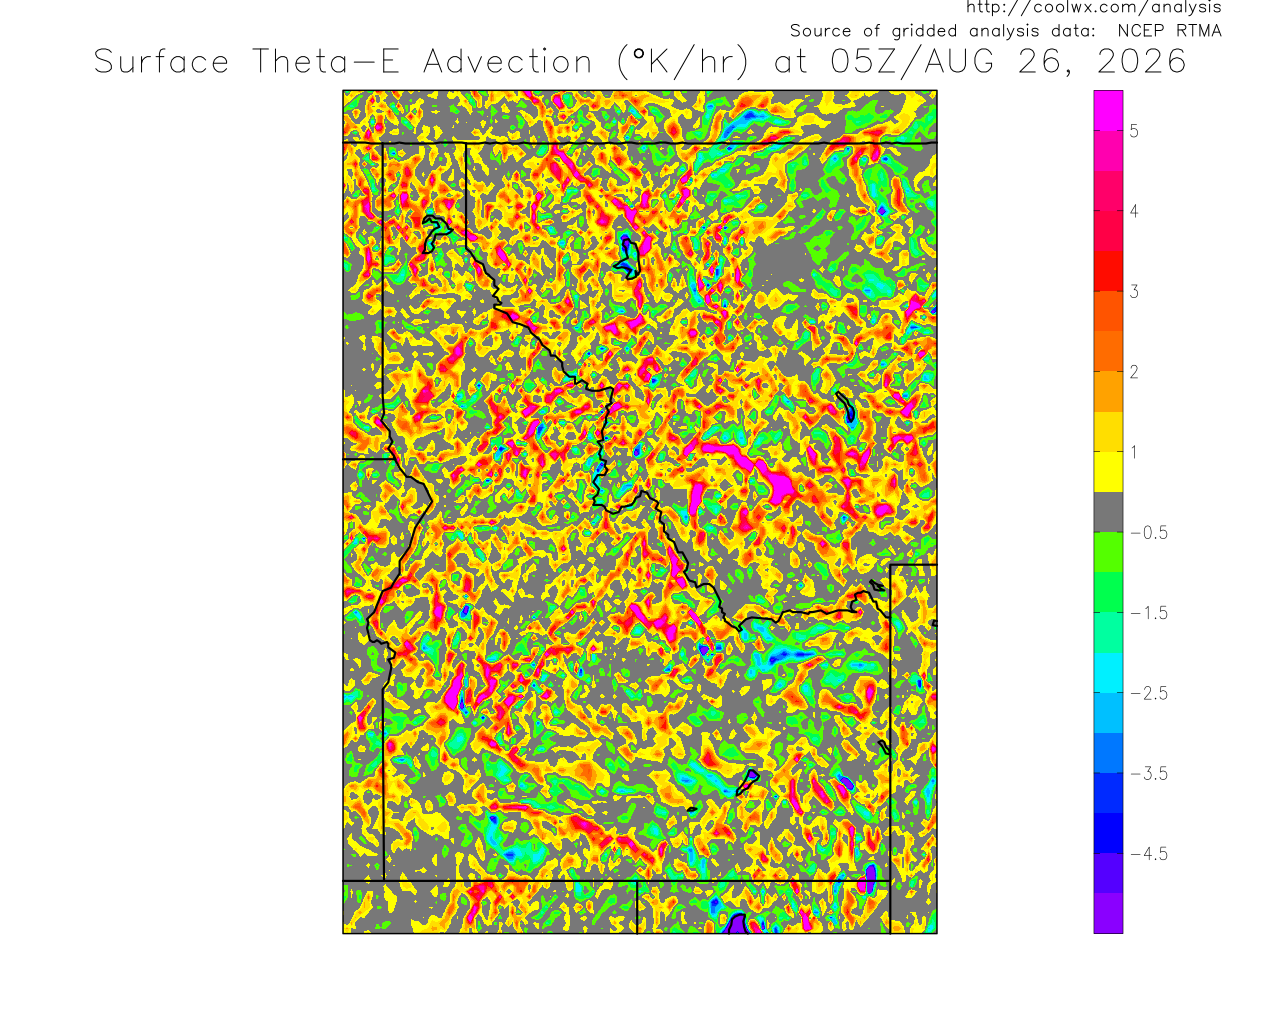The width and height of the screenshot is (1280, 1024).
Task: Select the gray band beside the -0.5 label
Action: point(1108,512)
